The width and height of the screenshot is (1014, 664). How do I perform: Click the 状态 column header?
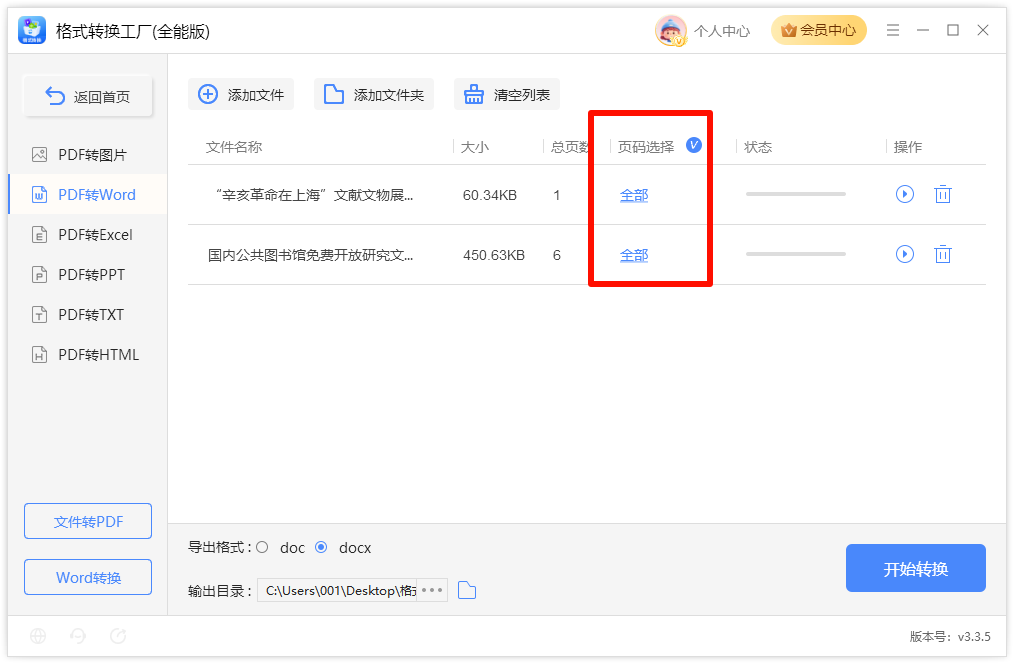758,147
